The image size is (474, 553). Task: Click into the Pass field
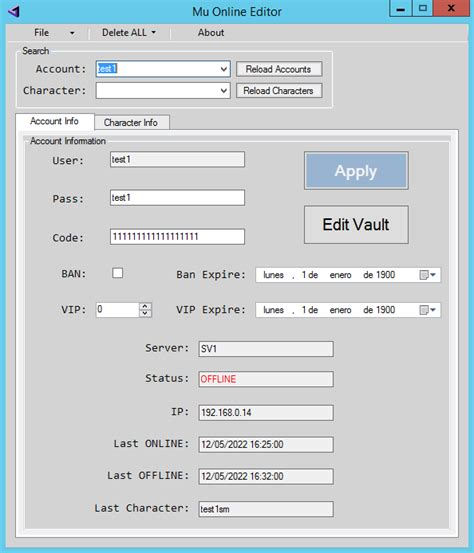[177, 198]
